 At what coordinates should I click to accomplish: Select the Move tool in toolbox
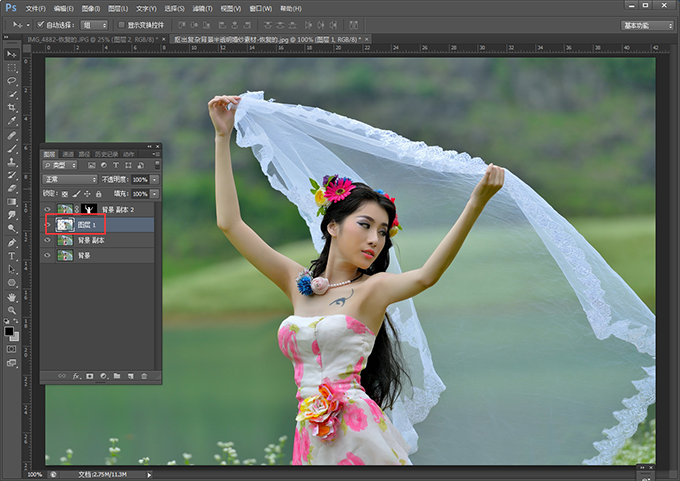[x=12, y=54]
